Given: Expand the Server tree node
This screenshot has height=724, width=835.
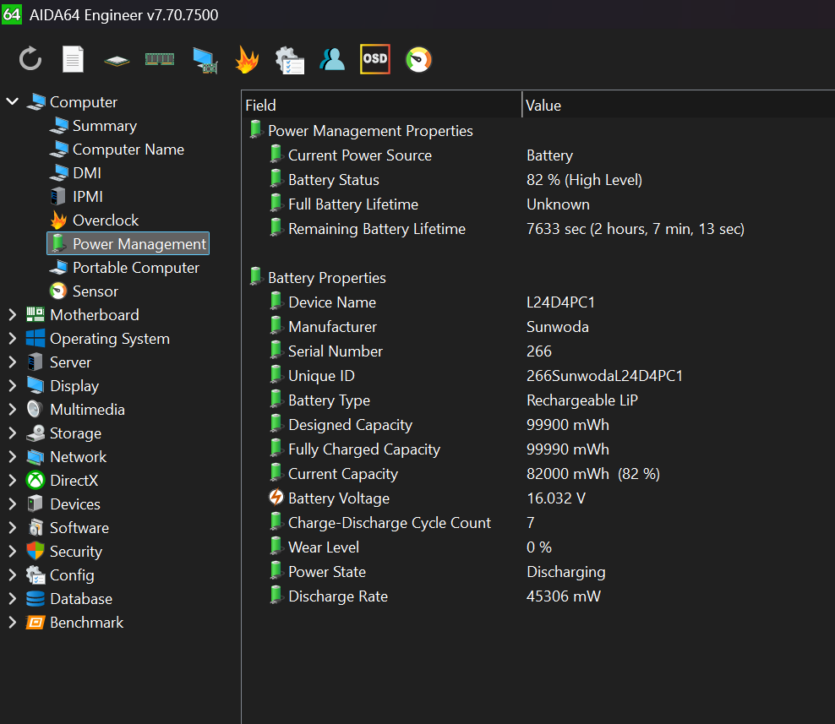Looking at the screenshot, I should point(12,362).
